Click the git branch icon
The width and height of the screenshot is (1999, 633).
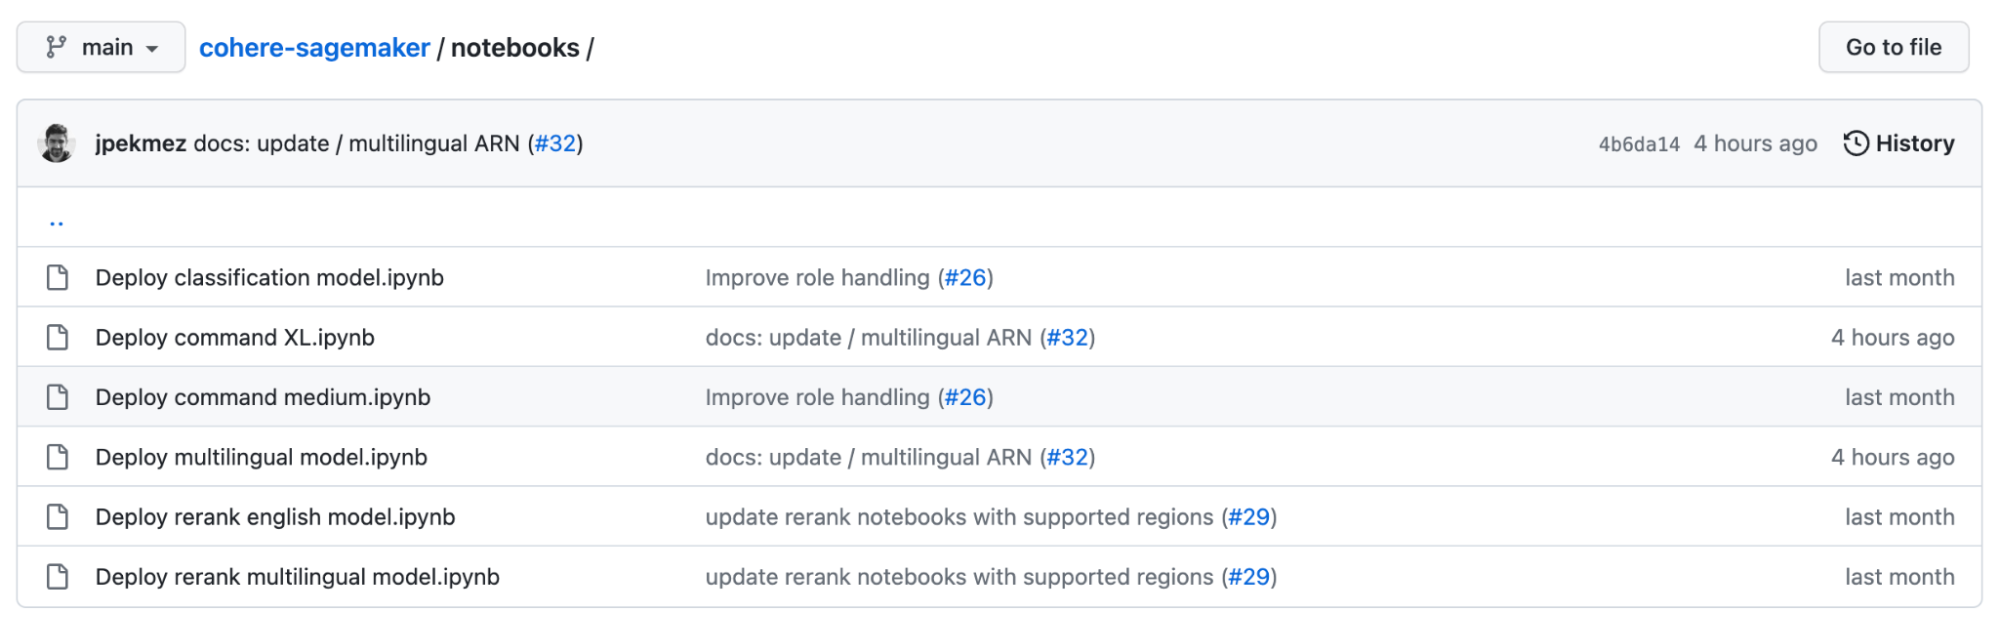click(56, 47)
